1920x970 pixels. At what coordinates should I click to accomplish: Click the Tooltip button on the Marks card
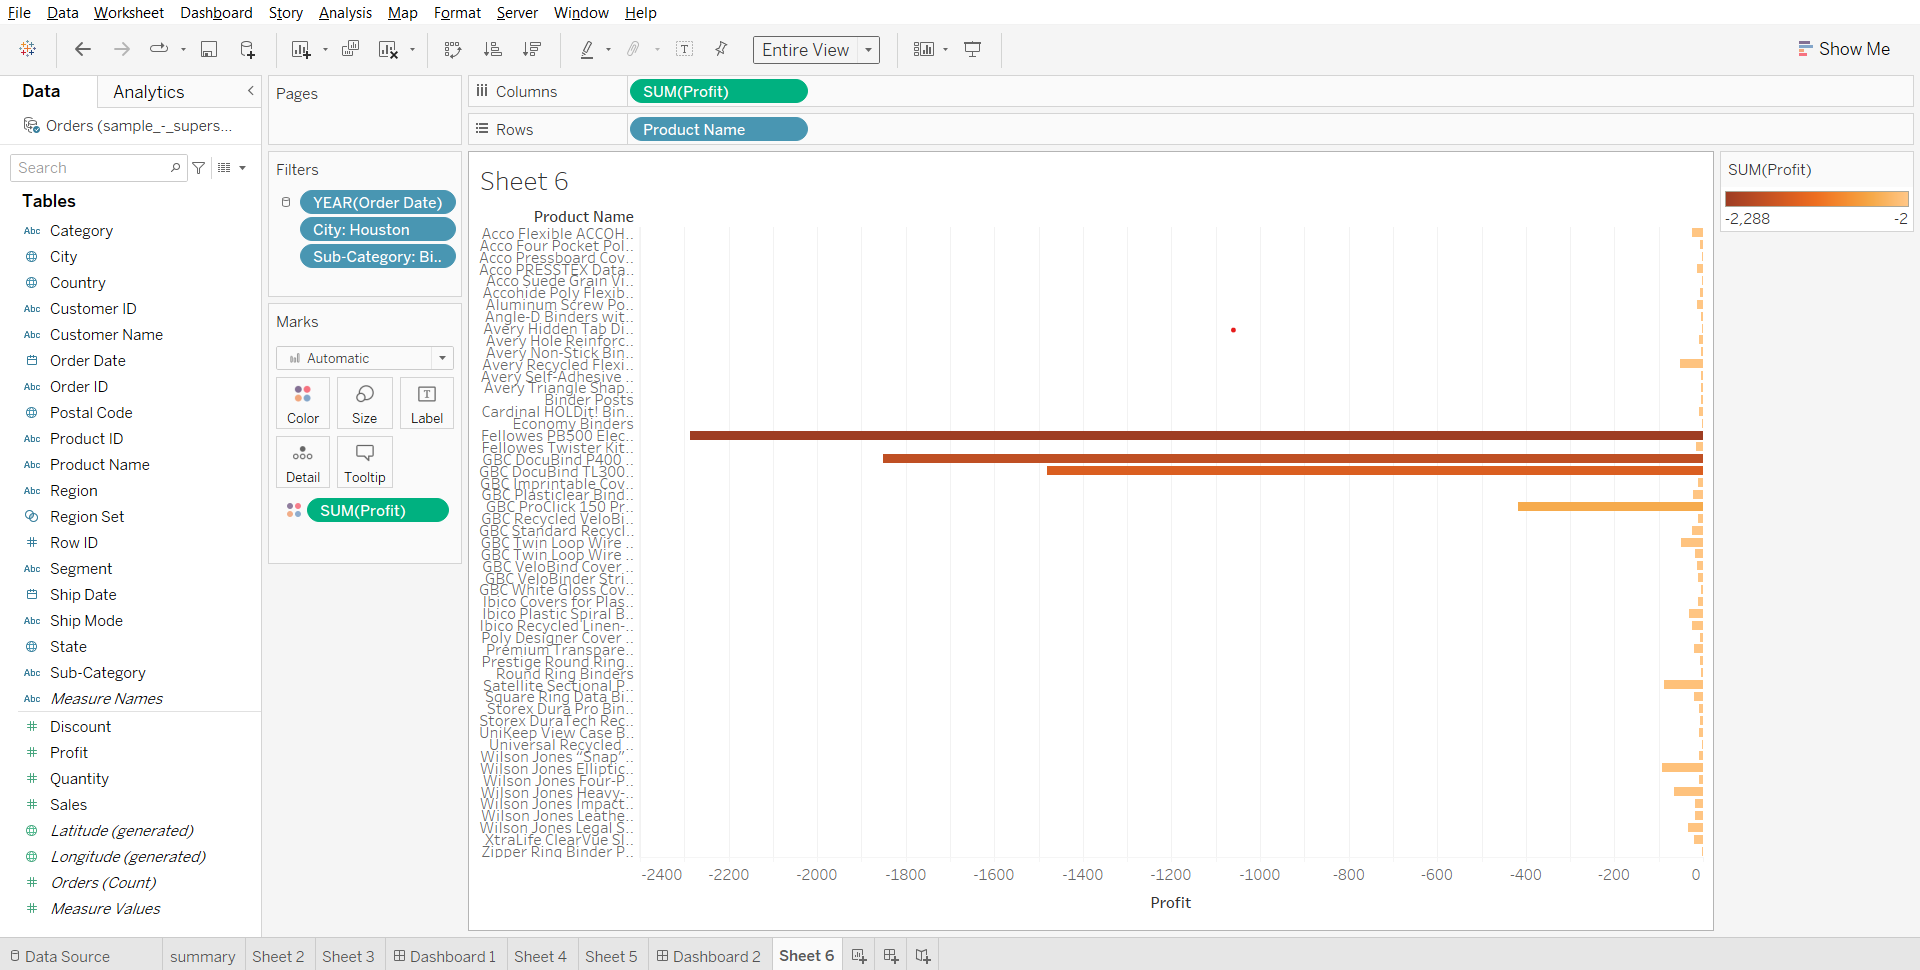365,462
